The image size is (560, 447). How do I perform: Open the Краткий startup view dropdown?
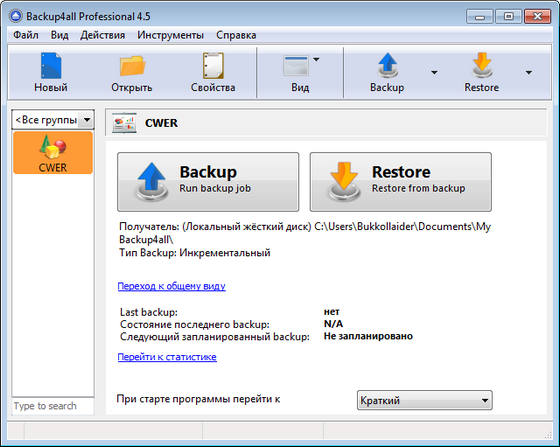(x=425, y=400)
